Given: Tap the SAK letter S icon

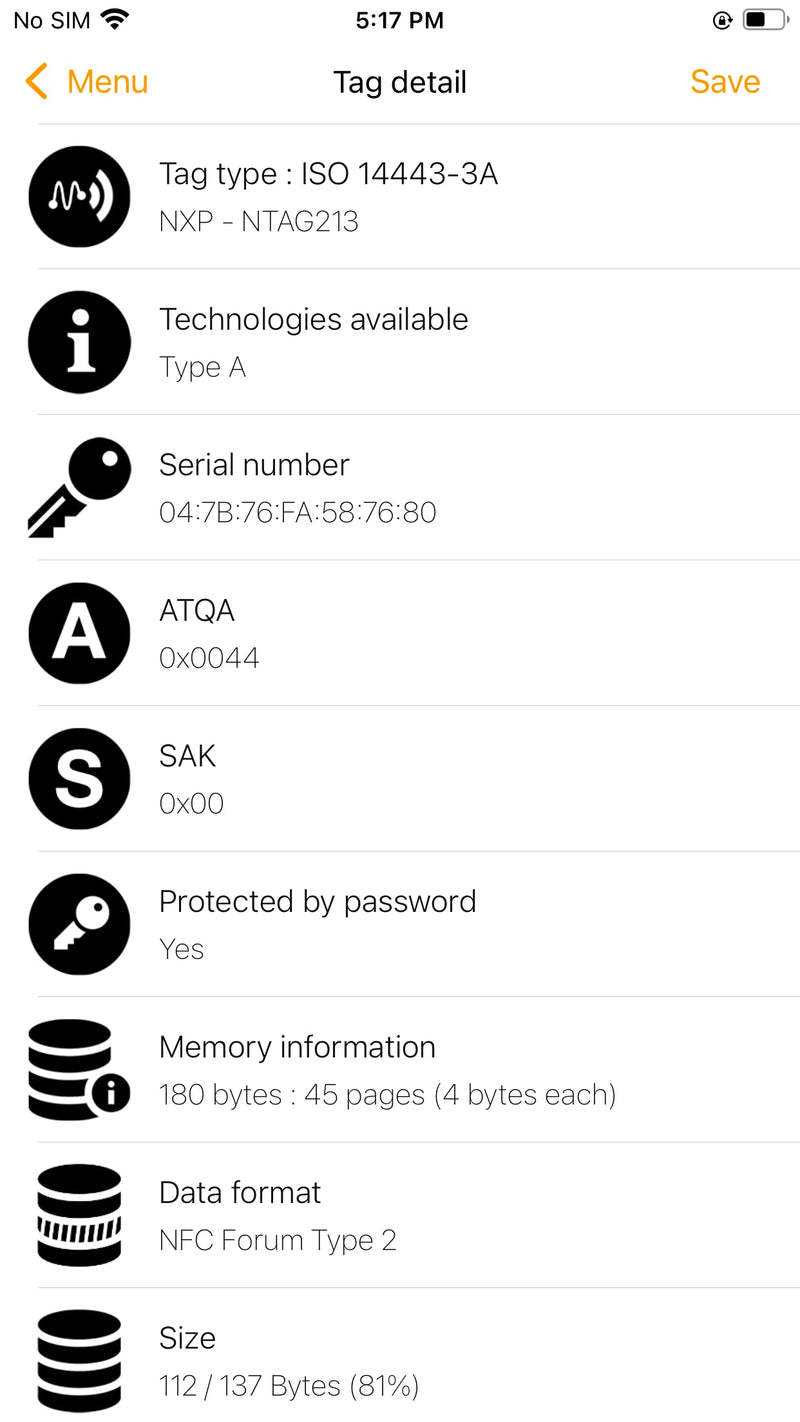Looking at the screenshot, I should coord(79,779).
